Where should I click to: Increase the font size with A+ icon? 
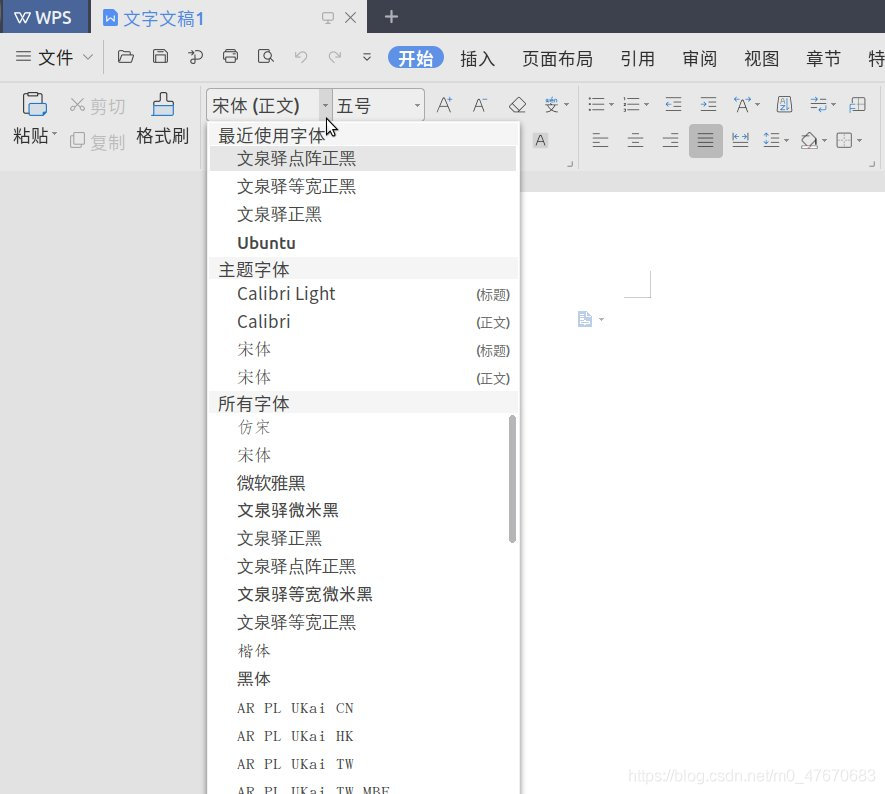[443, 103]
